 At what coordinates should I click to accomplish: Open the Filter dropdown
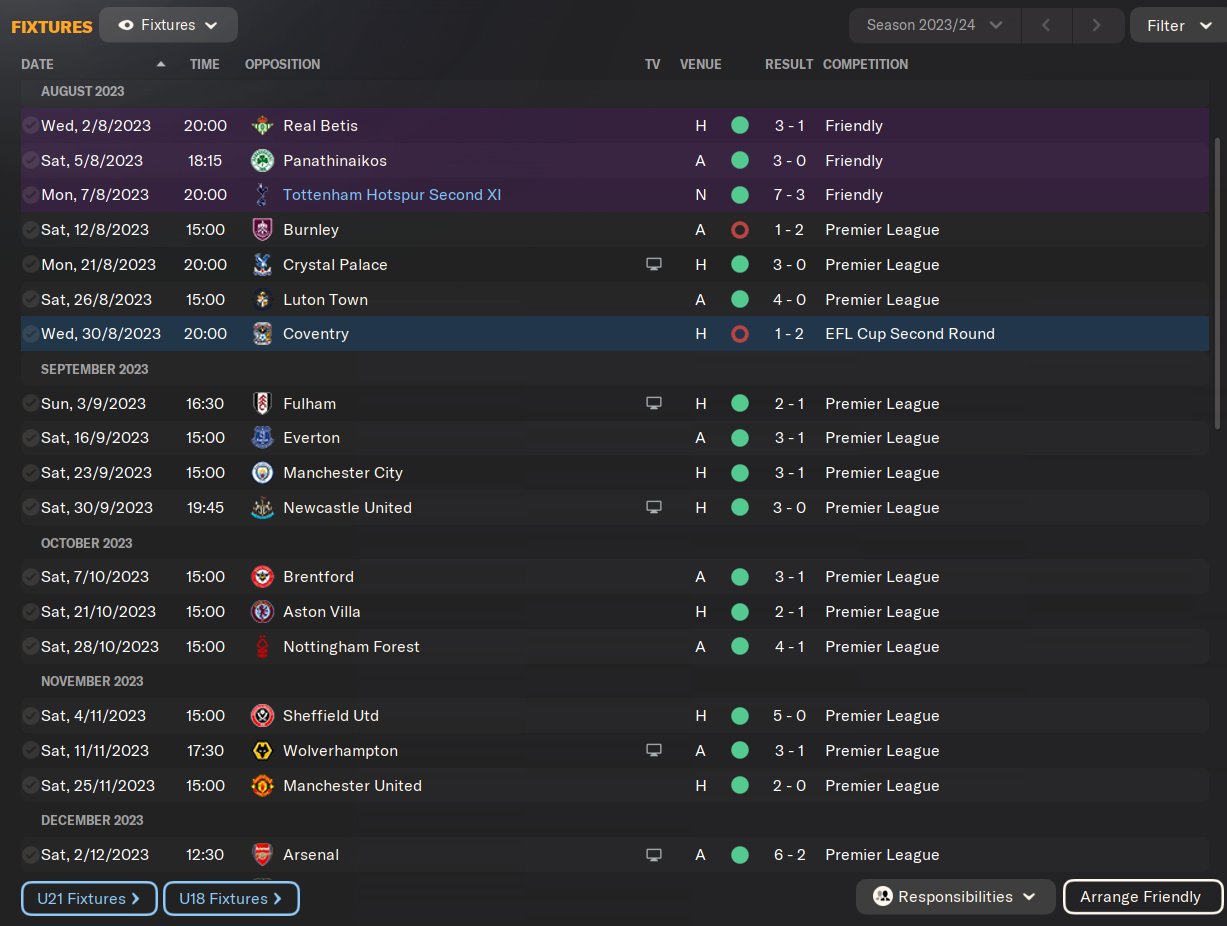tap(1177, 25)
